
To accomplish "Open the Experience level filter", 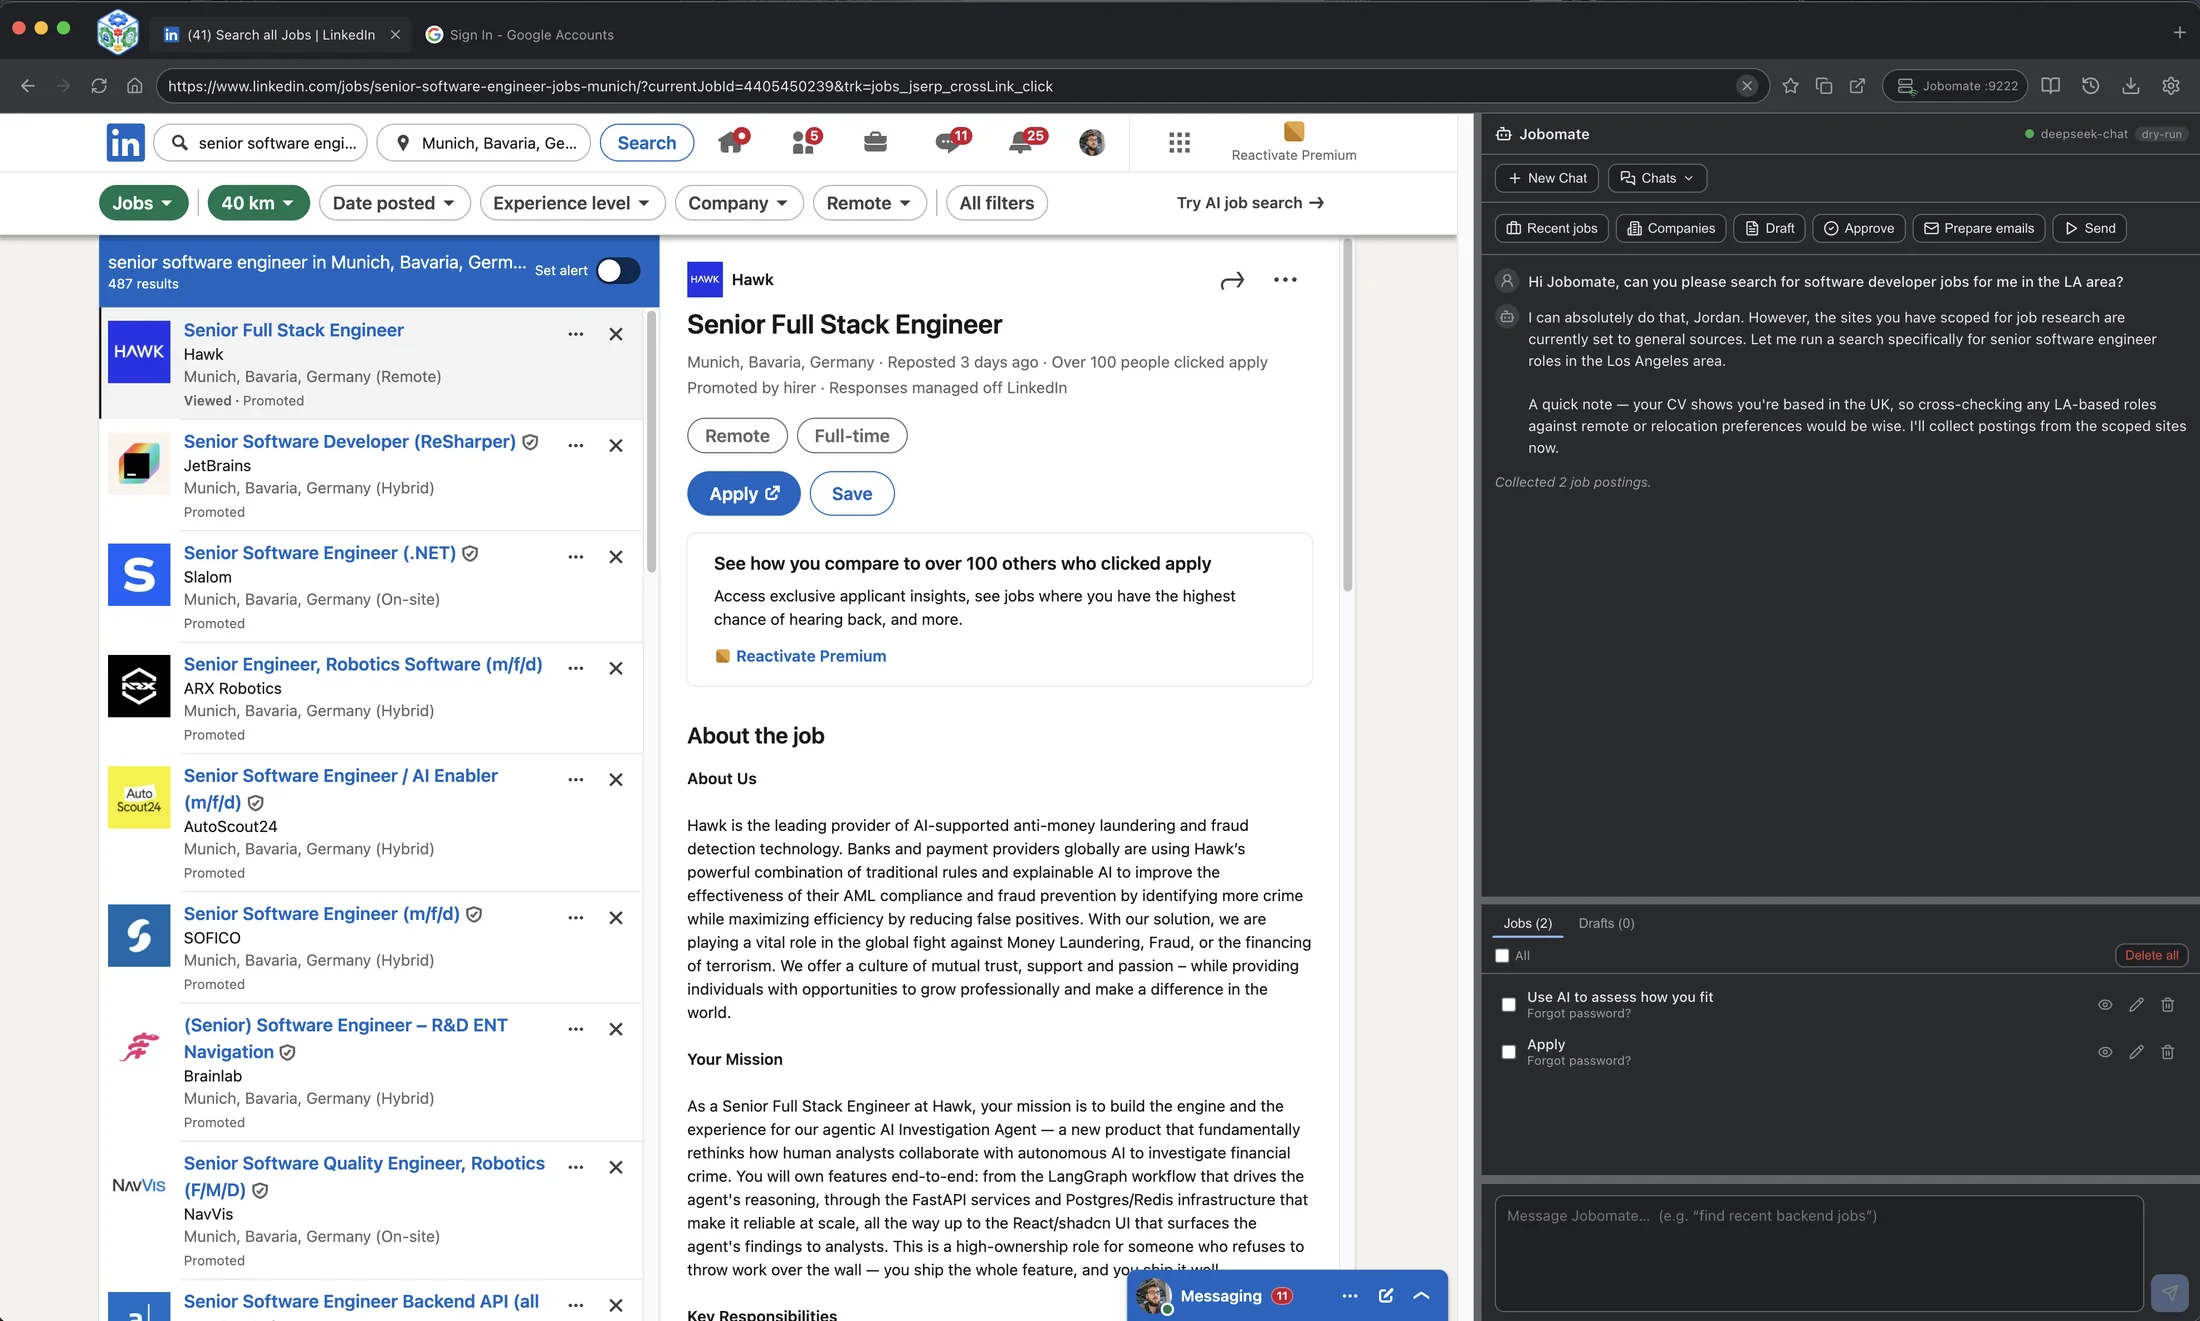I will click(x=572, y=203).
